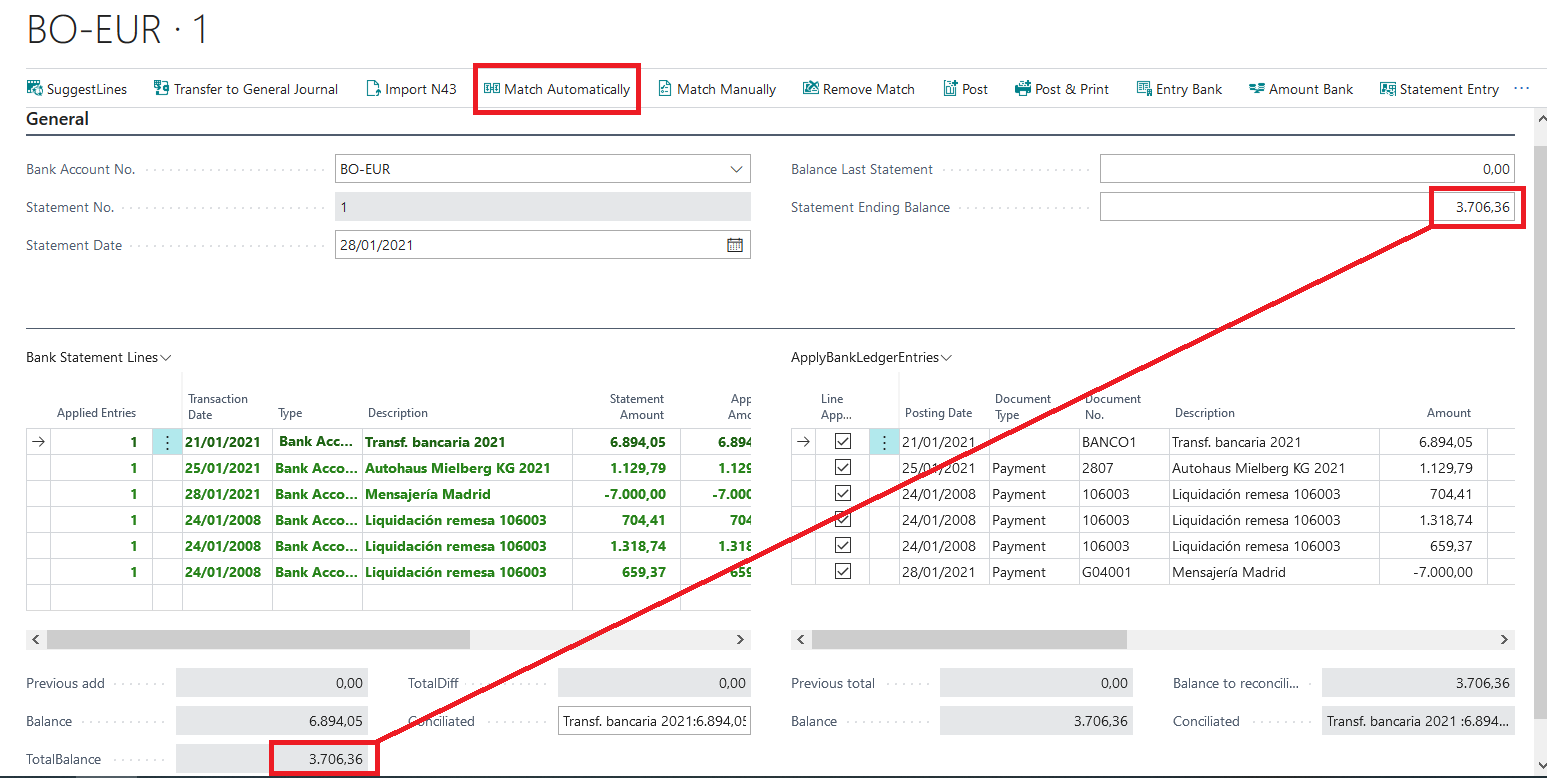Click the General section heading

pos(57,119)
